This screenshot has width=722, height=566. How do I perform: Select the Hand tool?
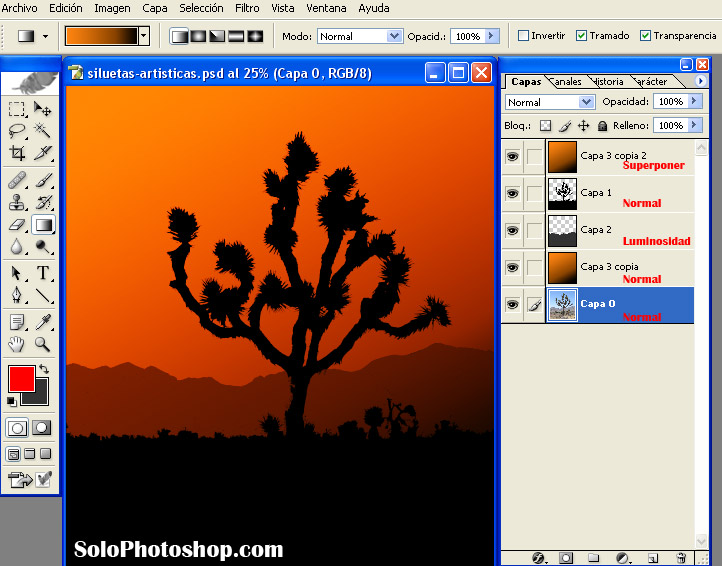17,344
